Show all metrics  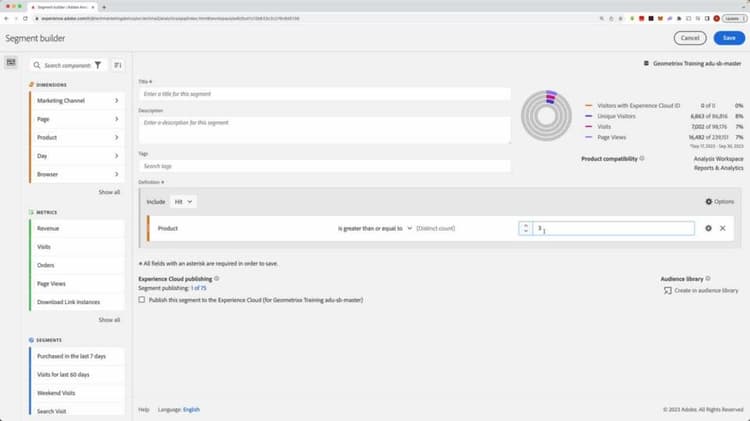[109, 320]
